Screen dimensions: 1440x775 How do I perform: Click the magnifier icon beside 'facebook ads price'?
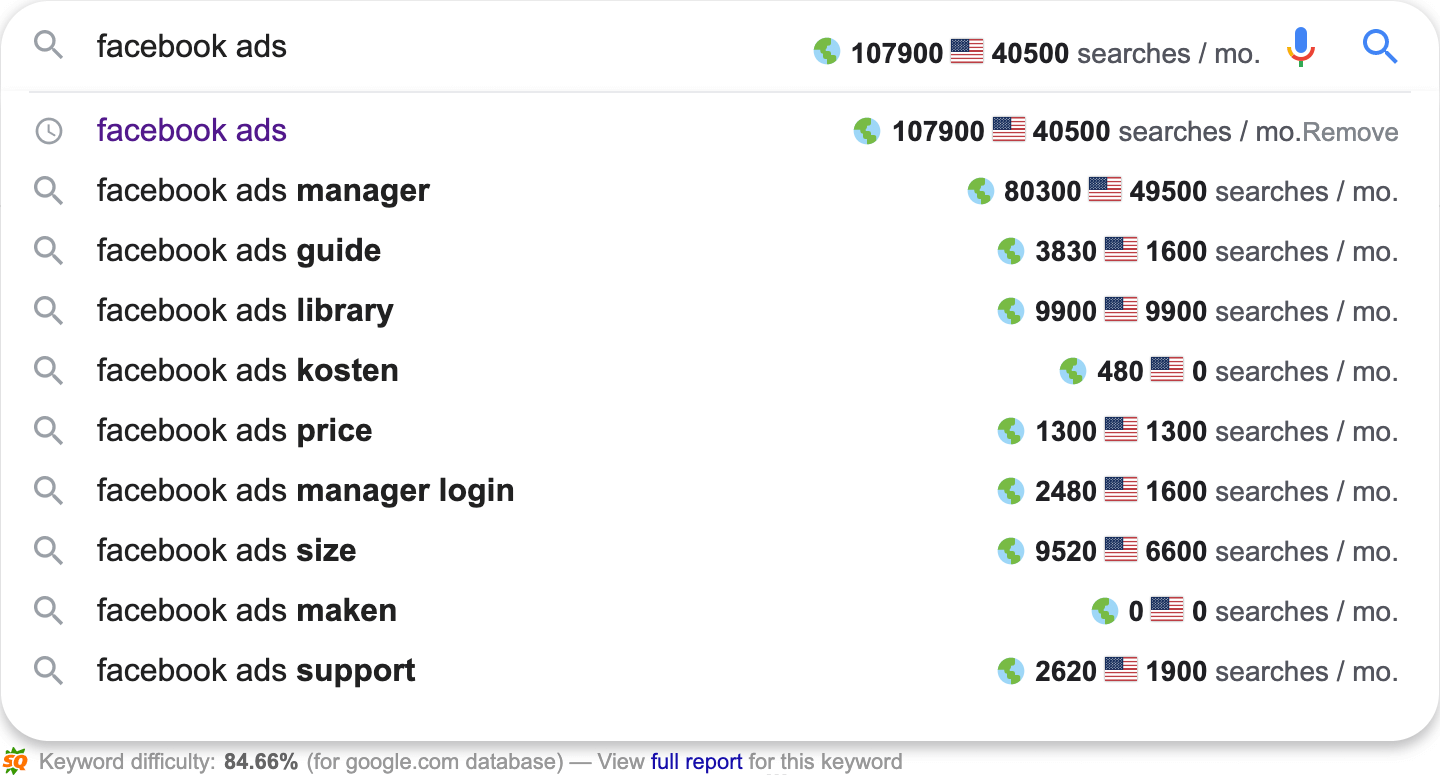(x=48, y=430)
